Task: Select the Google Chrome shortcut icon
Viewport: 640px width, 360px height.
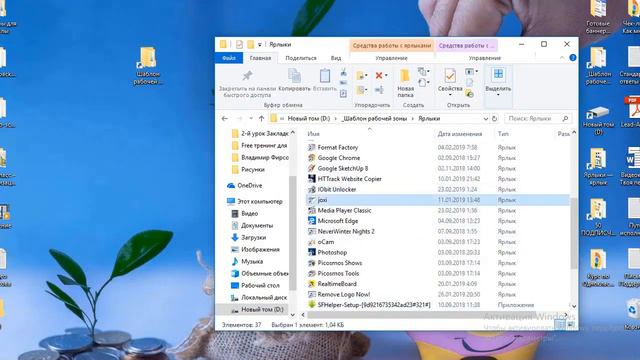Action: click(x=312, y=158)
